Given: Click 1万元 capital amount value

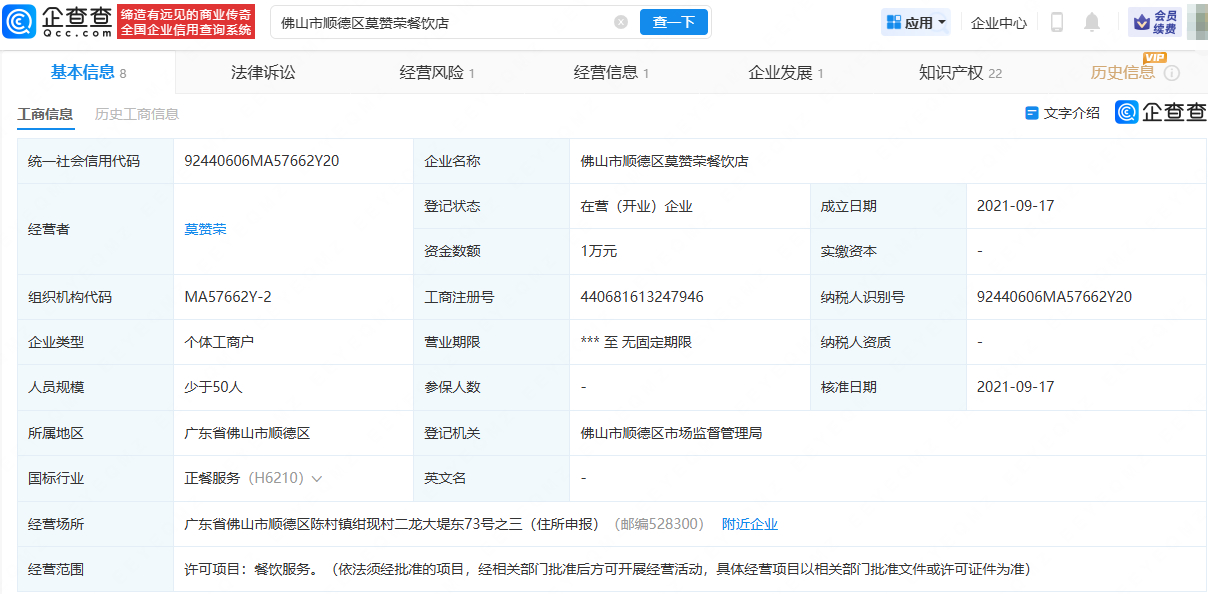Looking at the screenshot, I should 598,252.
